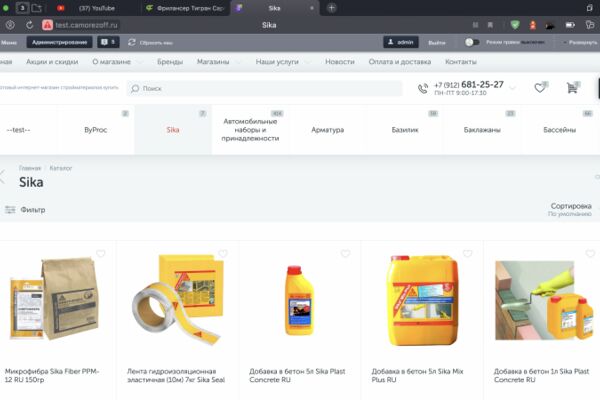
Task: Open the Бассейны category tile
Action: click(x=559, y=130)
